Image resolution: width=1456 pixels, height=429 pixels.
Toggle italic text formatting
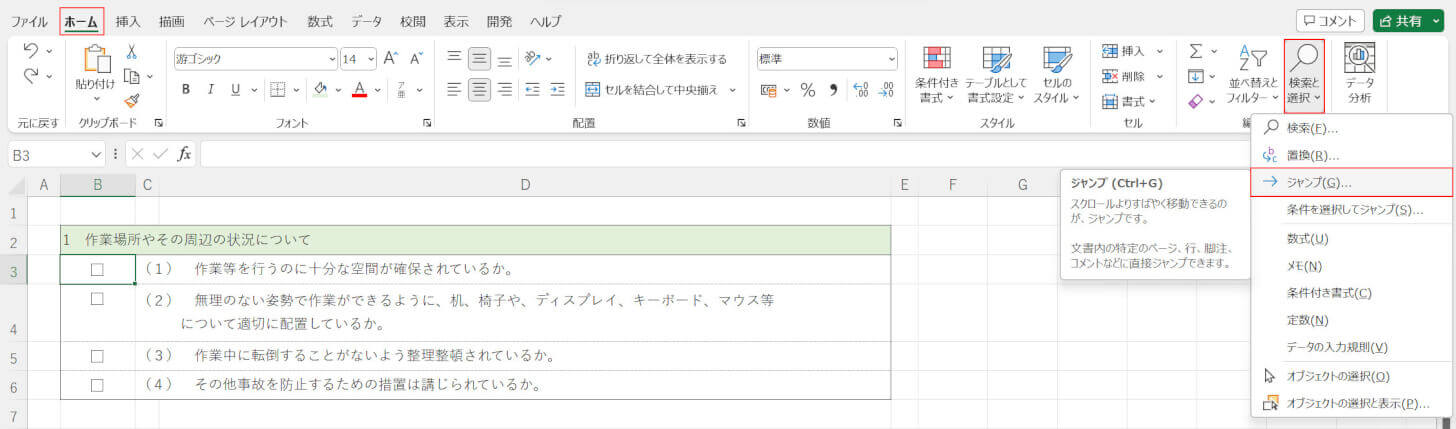click(x=211, y=89)
